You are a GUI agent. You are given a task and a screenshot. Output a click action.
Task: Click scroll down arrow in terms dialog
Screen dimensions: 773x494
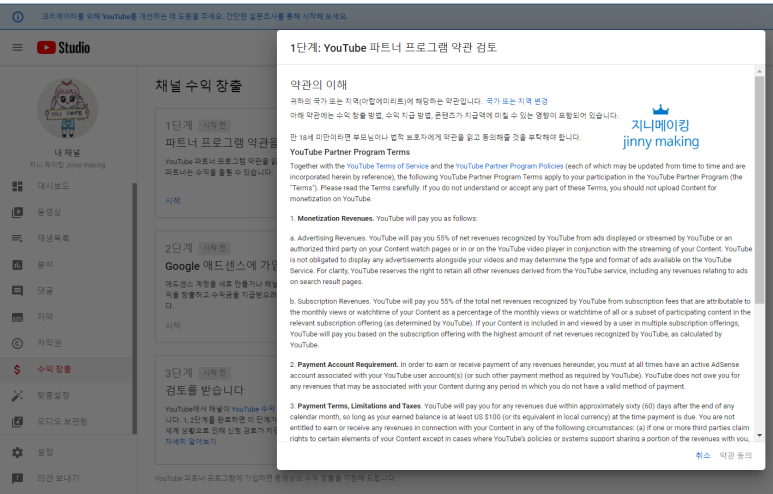(x=759, y=435)
